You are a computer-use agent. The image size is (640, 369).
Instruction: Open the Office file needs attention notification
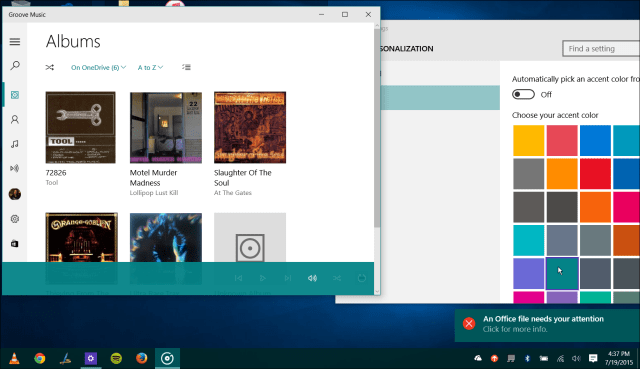[x=547, y=325]
